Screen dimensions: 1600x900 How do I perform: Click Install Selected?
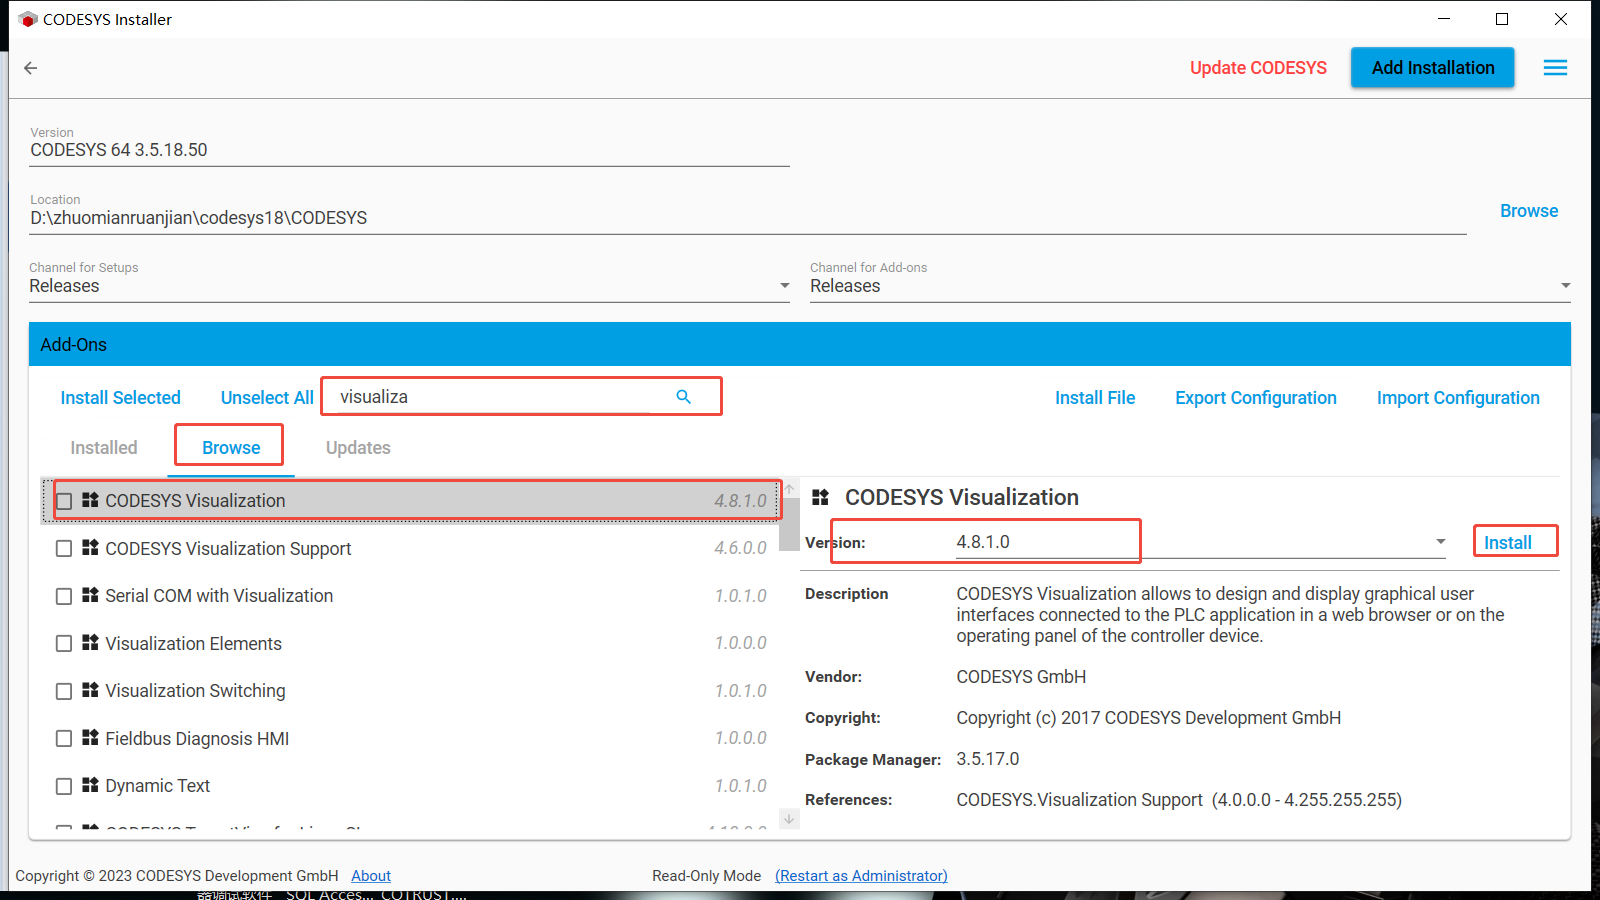121,398
